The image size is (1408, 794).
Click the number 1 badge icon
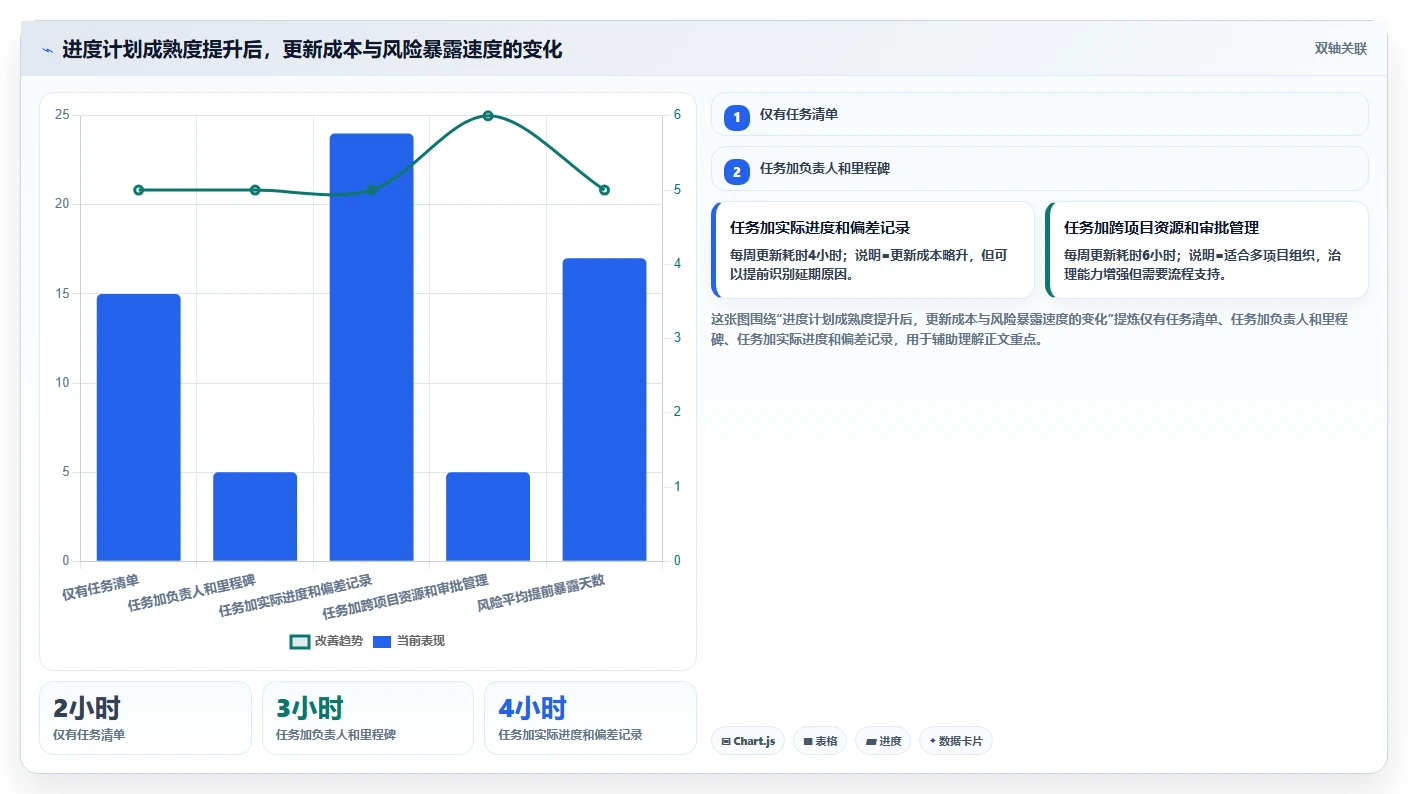(x=737, y=118)
